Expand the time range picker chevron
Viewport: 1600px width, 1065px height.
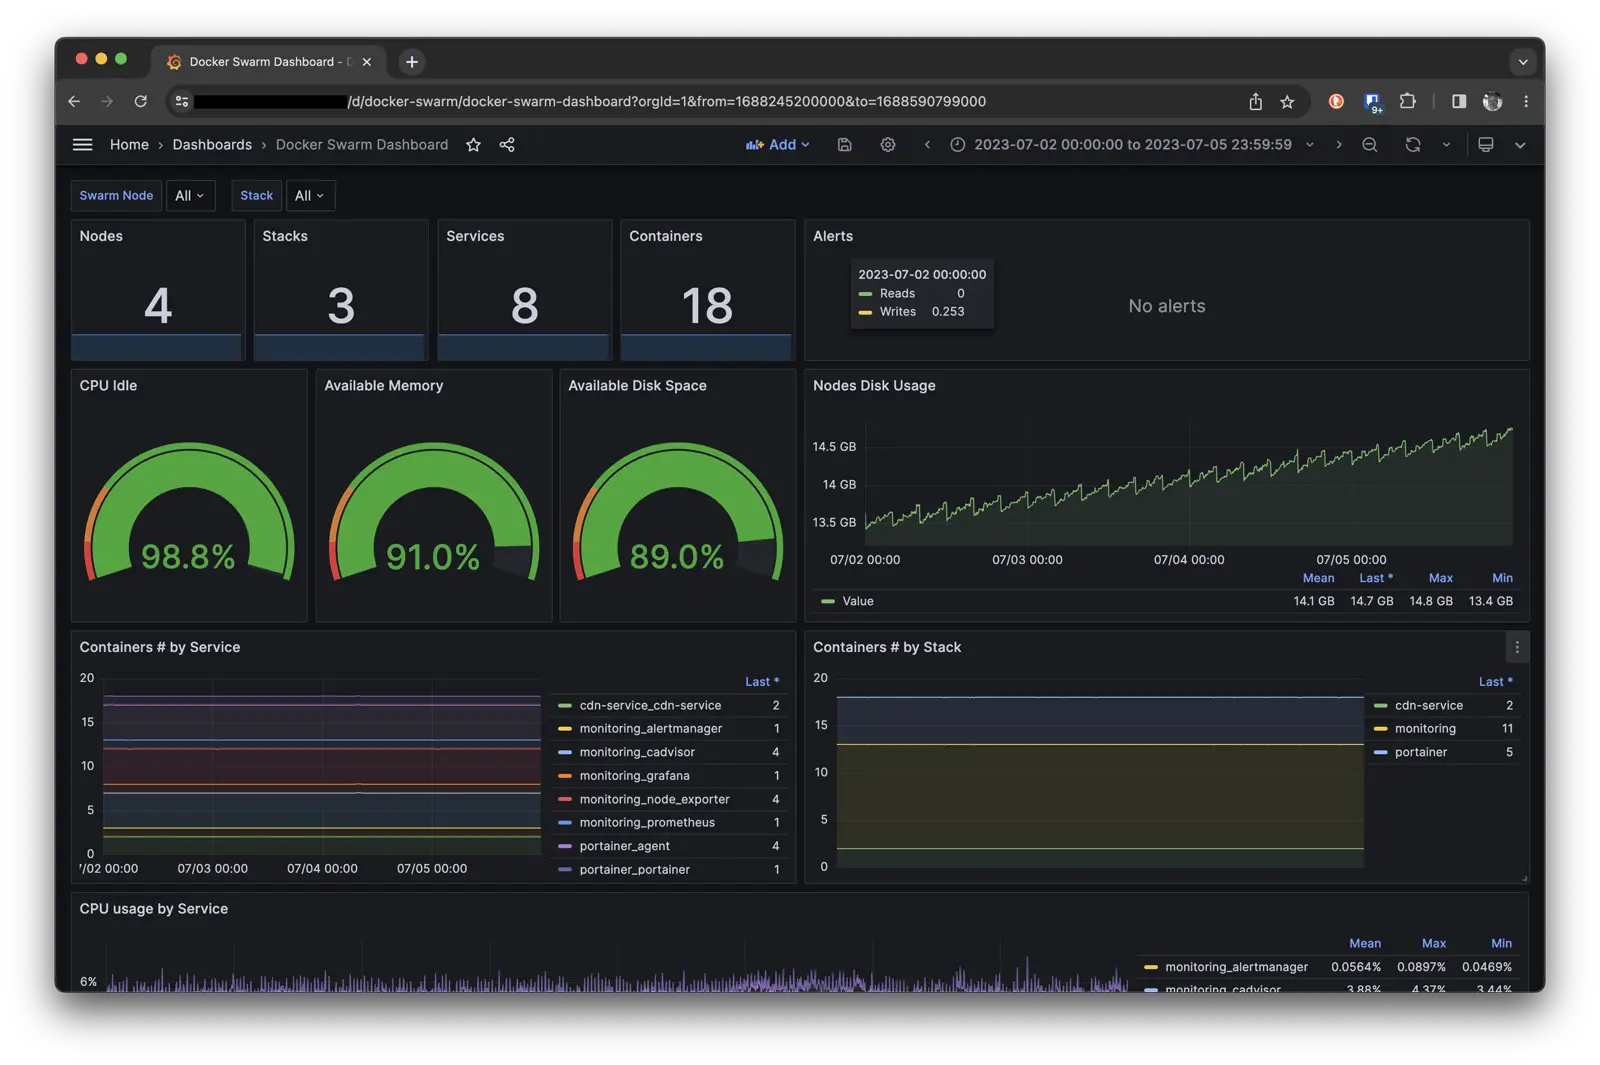click(x=1310, y=145)
